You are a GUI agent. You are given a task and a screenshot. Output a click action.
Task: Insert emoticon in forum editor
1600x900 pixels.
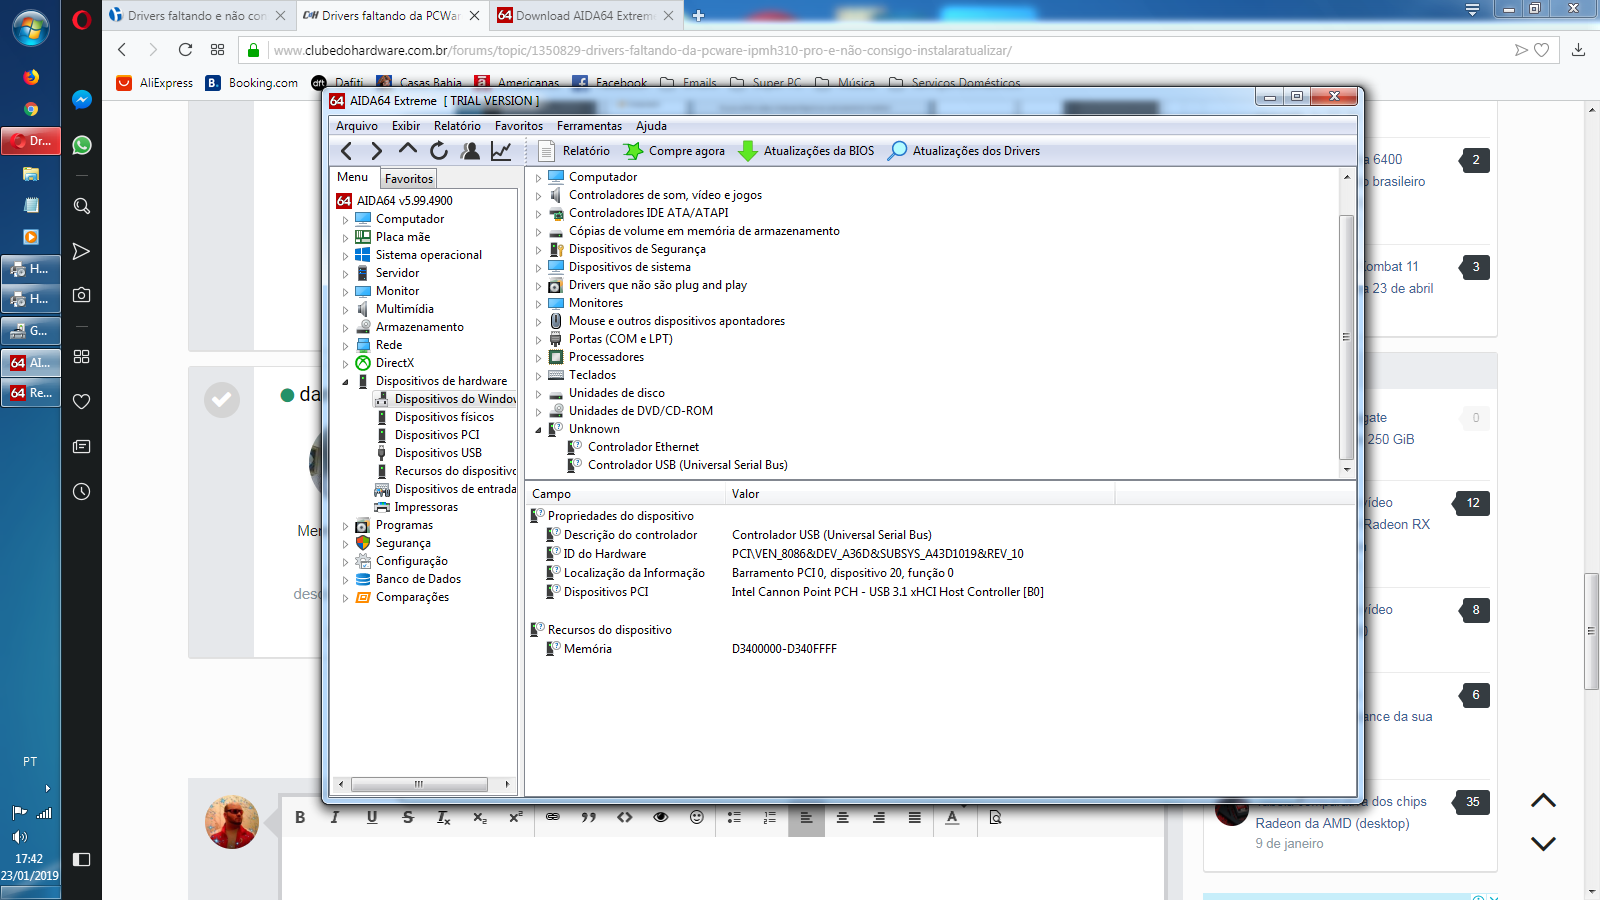(697, 817)
